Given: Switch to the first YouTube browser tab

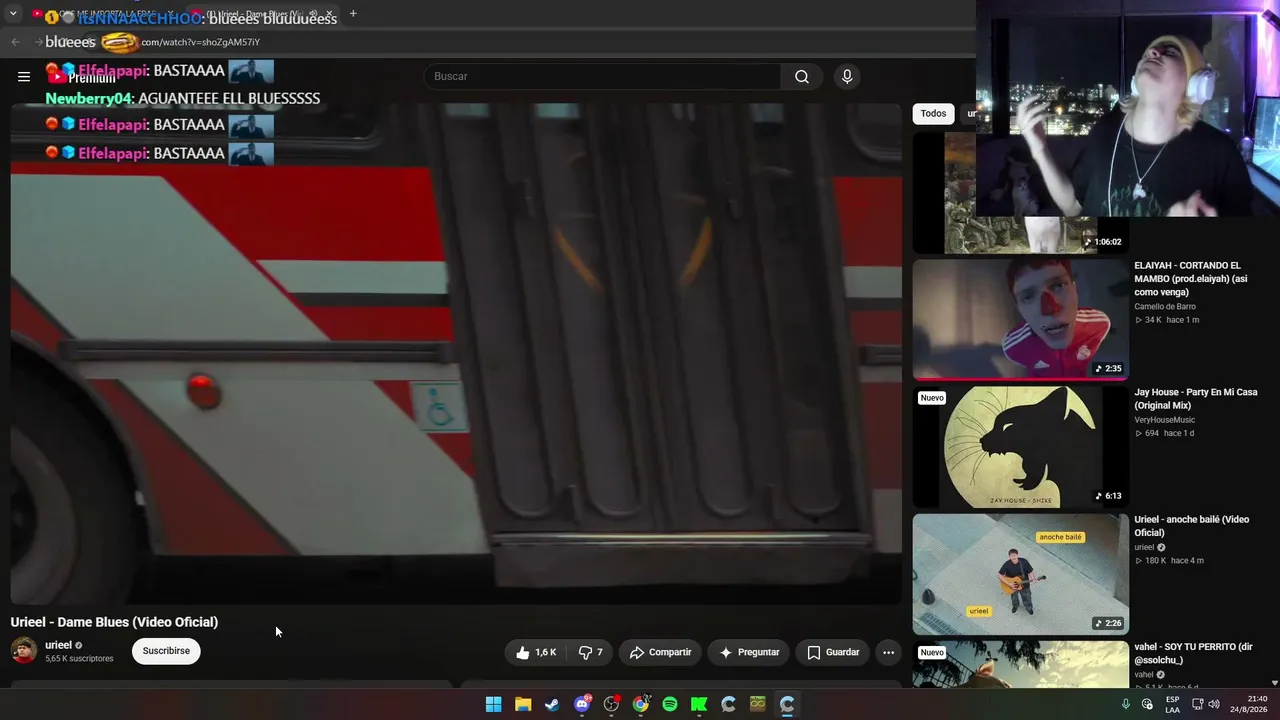Looking at the screenshot, I should point(103,14).
